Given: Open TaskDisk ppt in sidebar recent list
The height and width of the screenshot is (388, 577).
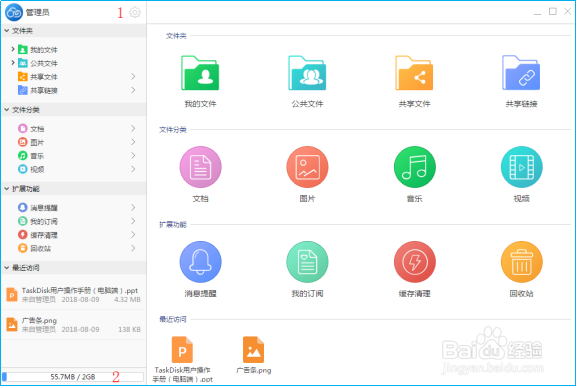Looking at the screenshot, I should (74, 295).
